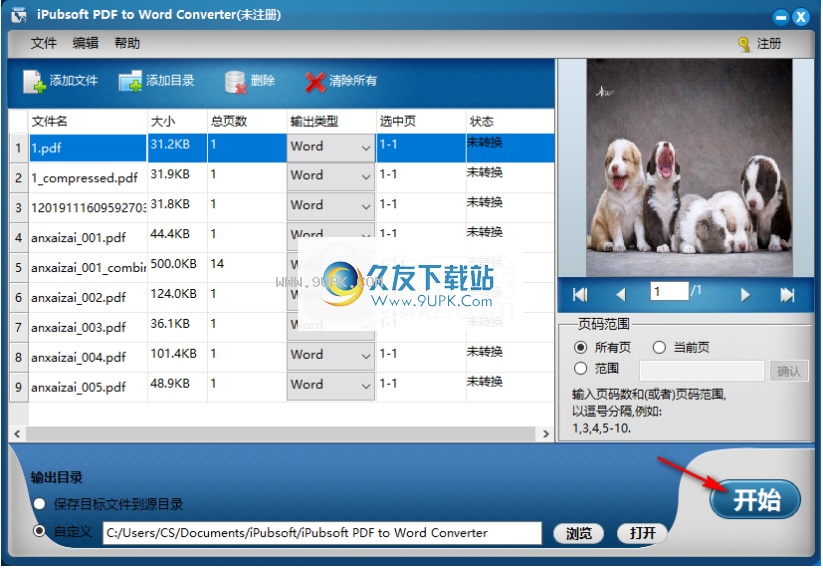Click the scroll left arrow of file list
The width and height of the screenshot is (823, 569).
point(17,434)
